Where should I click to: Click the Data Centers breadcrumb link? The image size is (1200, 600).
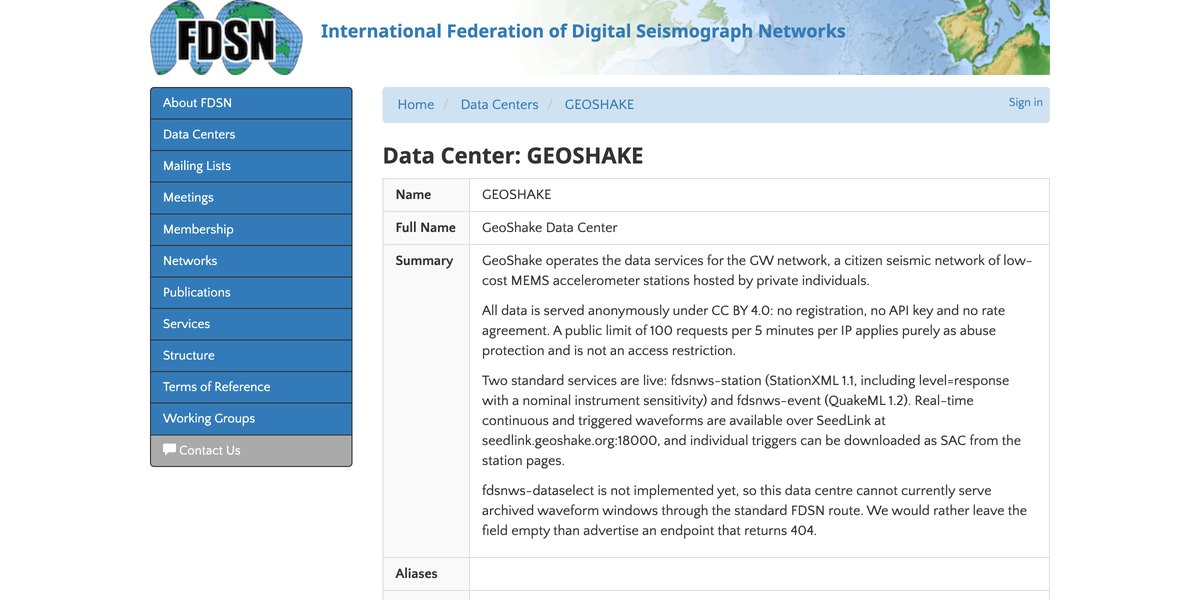[499, 104]
